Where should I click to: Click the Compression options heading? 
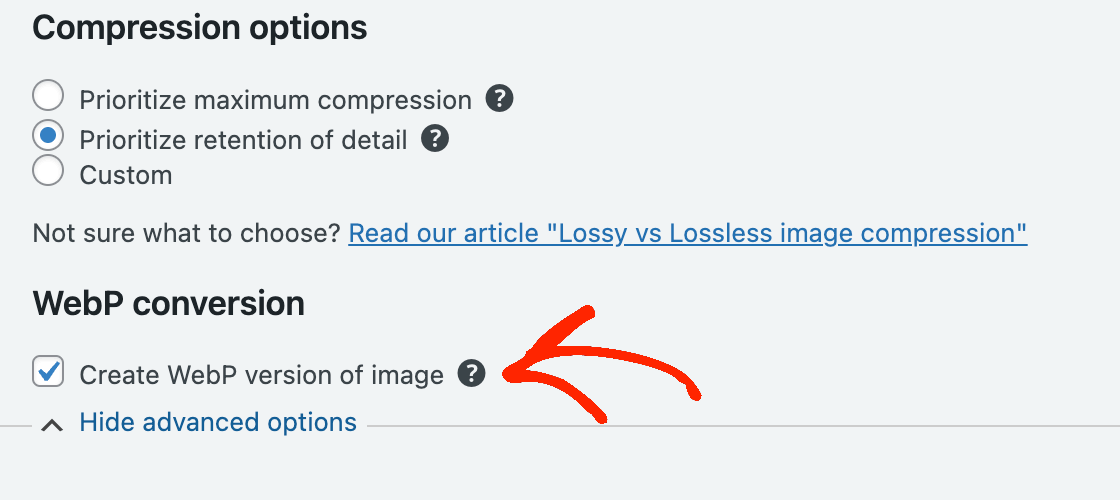point(200,28)
